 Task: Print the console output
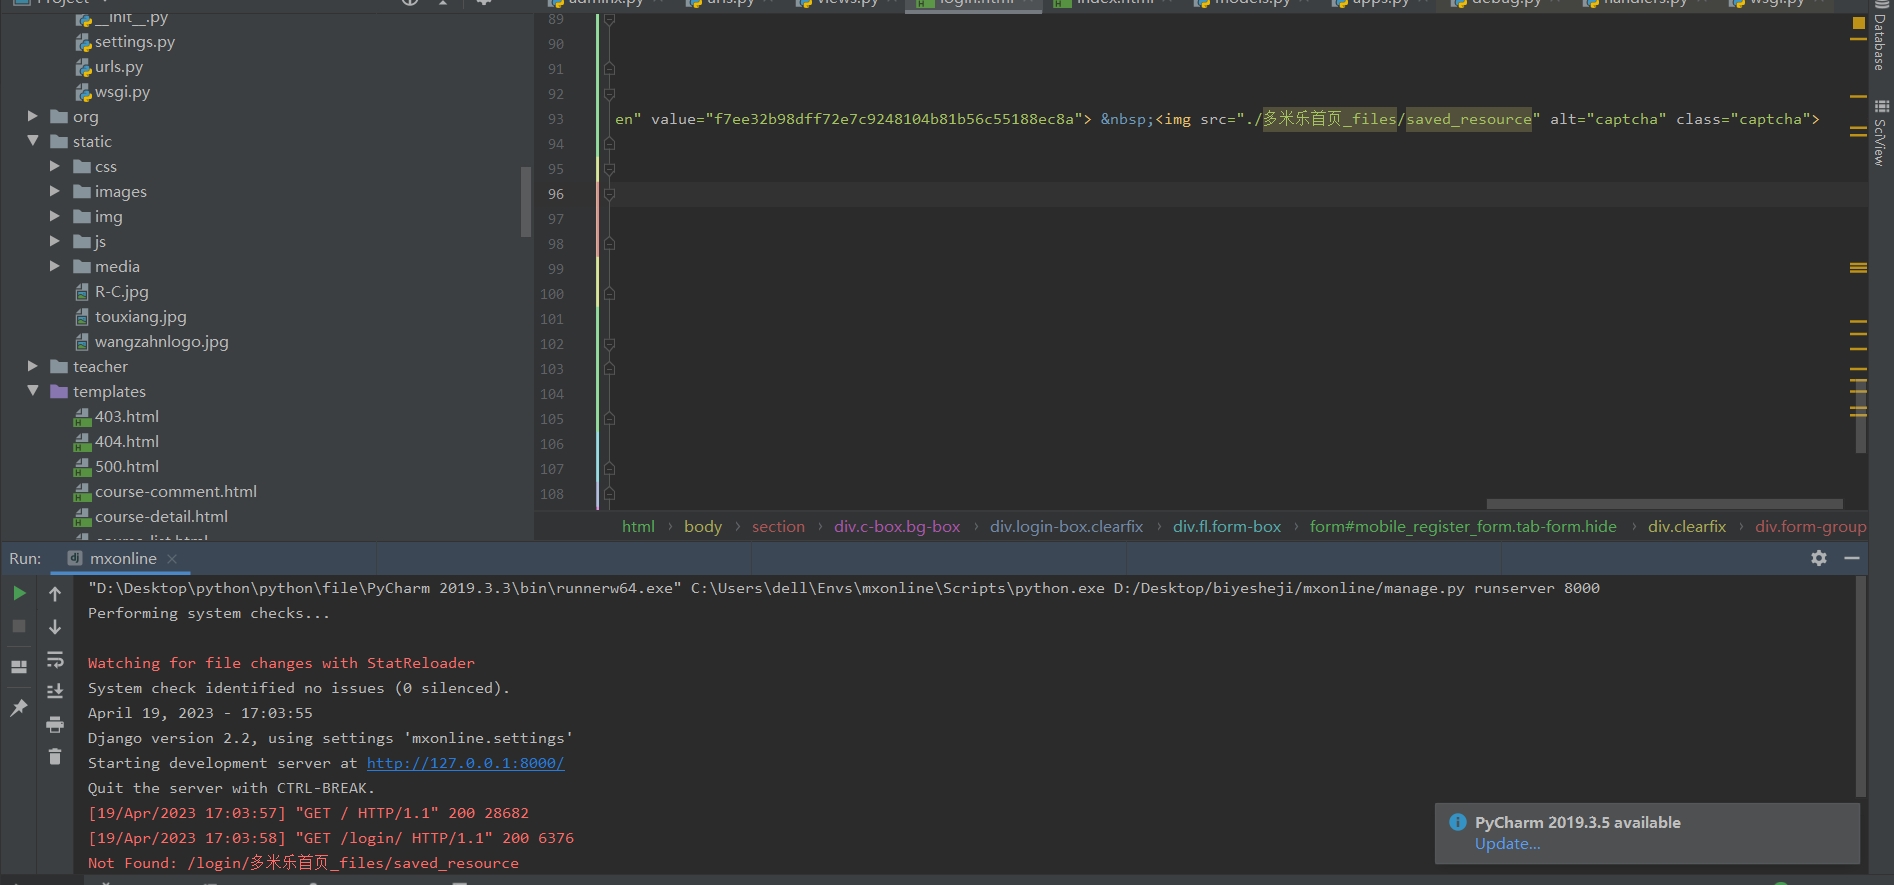(55, 724)
